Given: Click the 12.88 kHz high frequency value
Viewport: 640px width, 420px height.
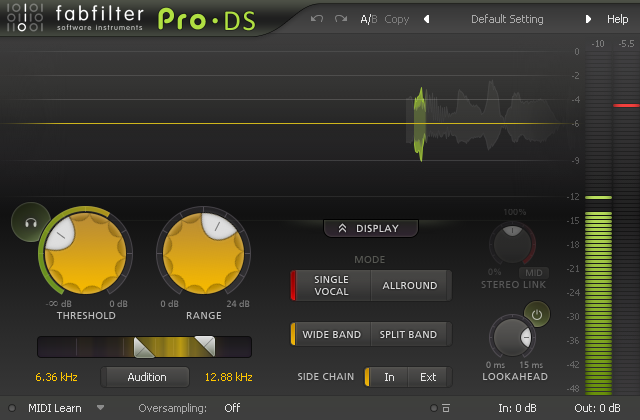Looking at the screenshot, I should (229, 377).
